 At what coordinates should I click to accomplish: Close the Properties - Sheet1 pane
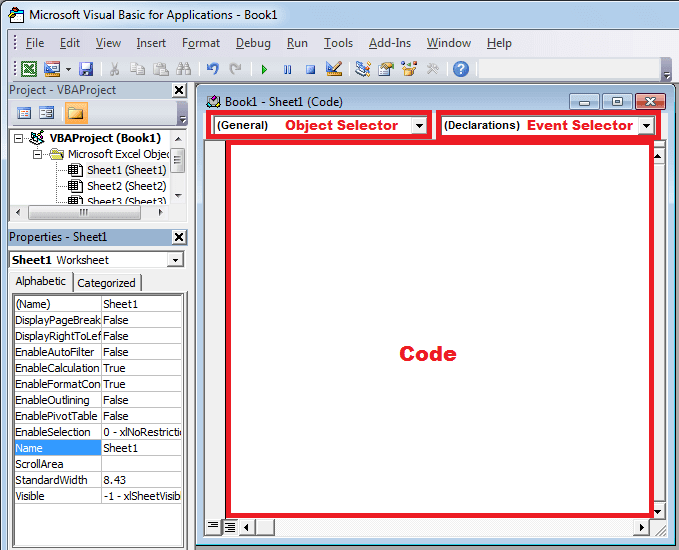[179, 237]
